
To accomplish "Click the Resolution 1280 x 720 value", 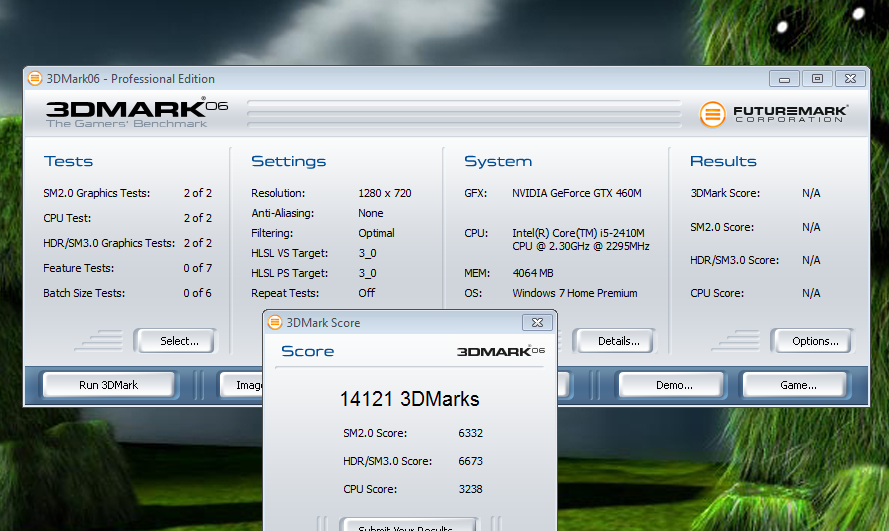I will [384, 193].
